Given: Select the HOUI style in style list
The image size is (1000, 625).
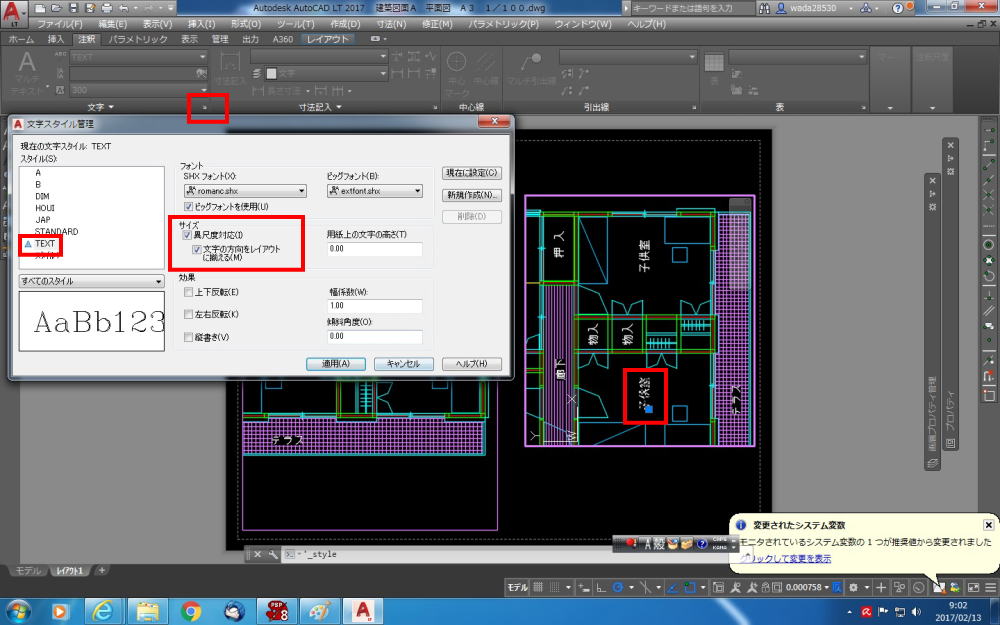Looking at the screenshot, I should [x=45, y=208].
